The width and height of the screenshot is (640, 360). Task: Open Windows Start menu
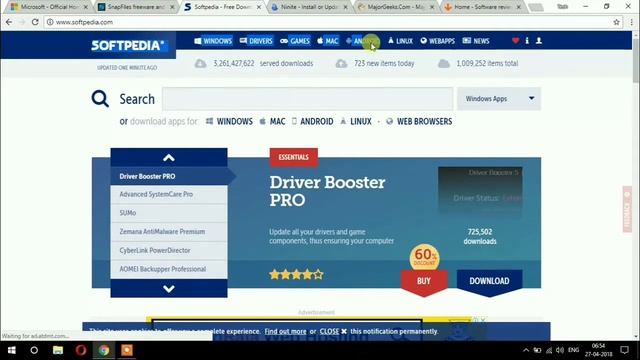[x=11, y=350]
